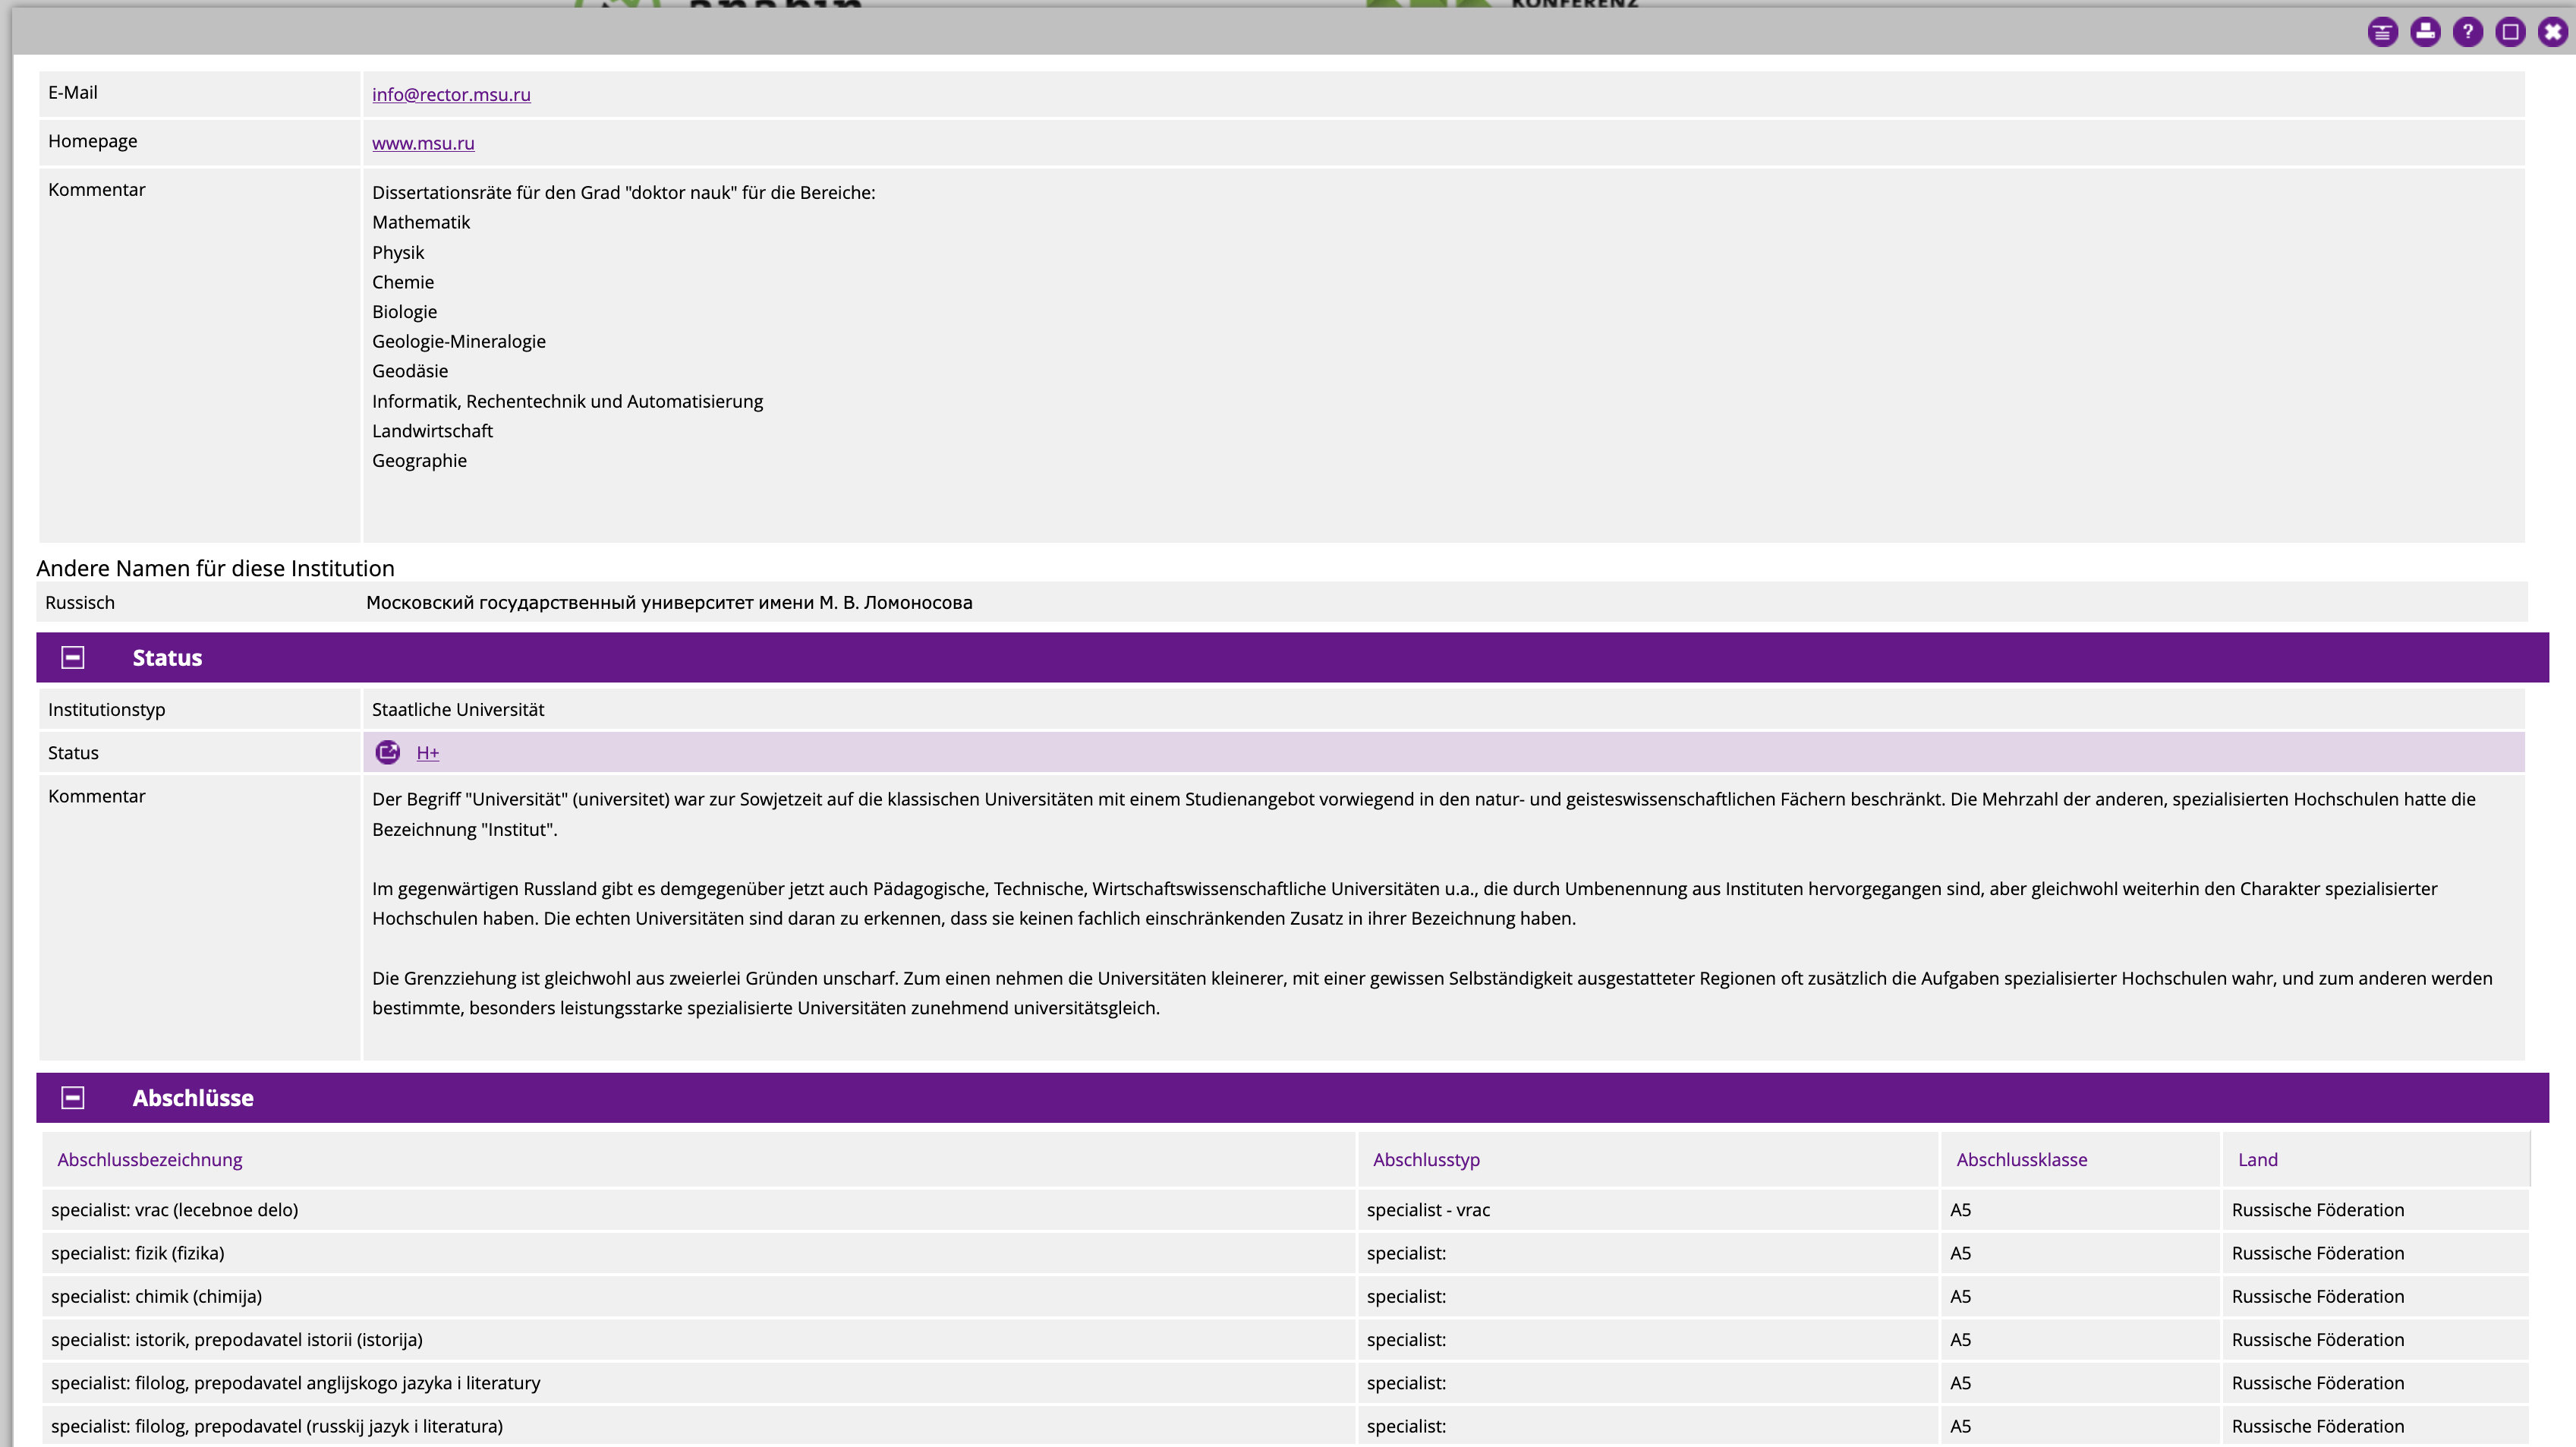The width and height of the screenshot is (2576, 1447).
Task: Collapse the Status section
Action: (72, 657)
